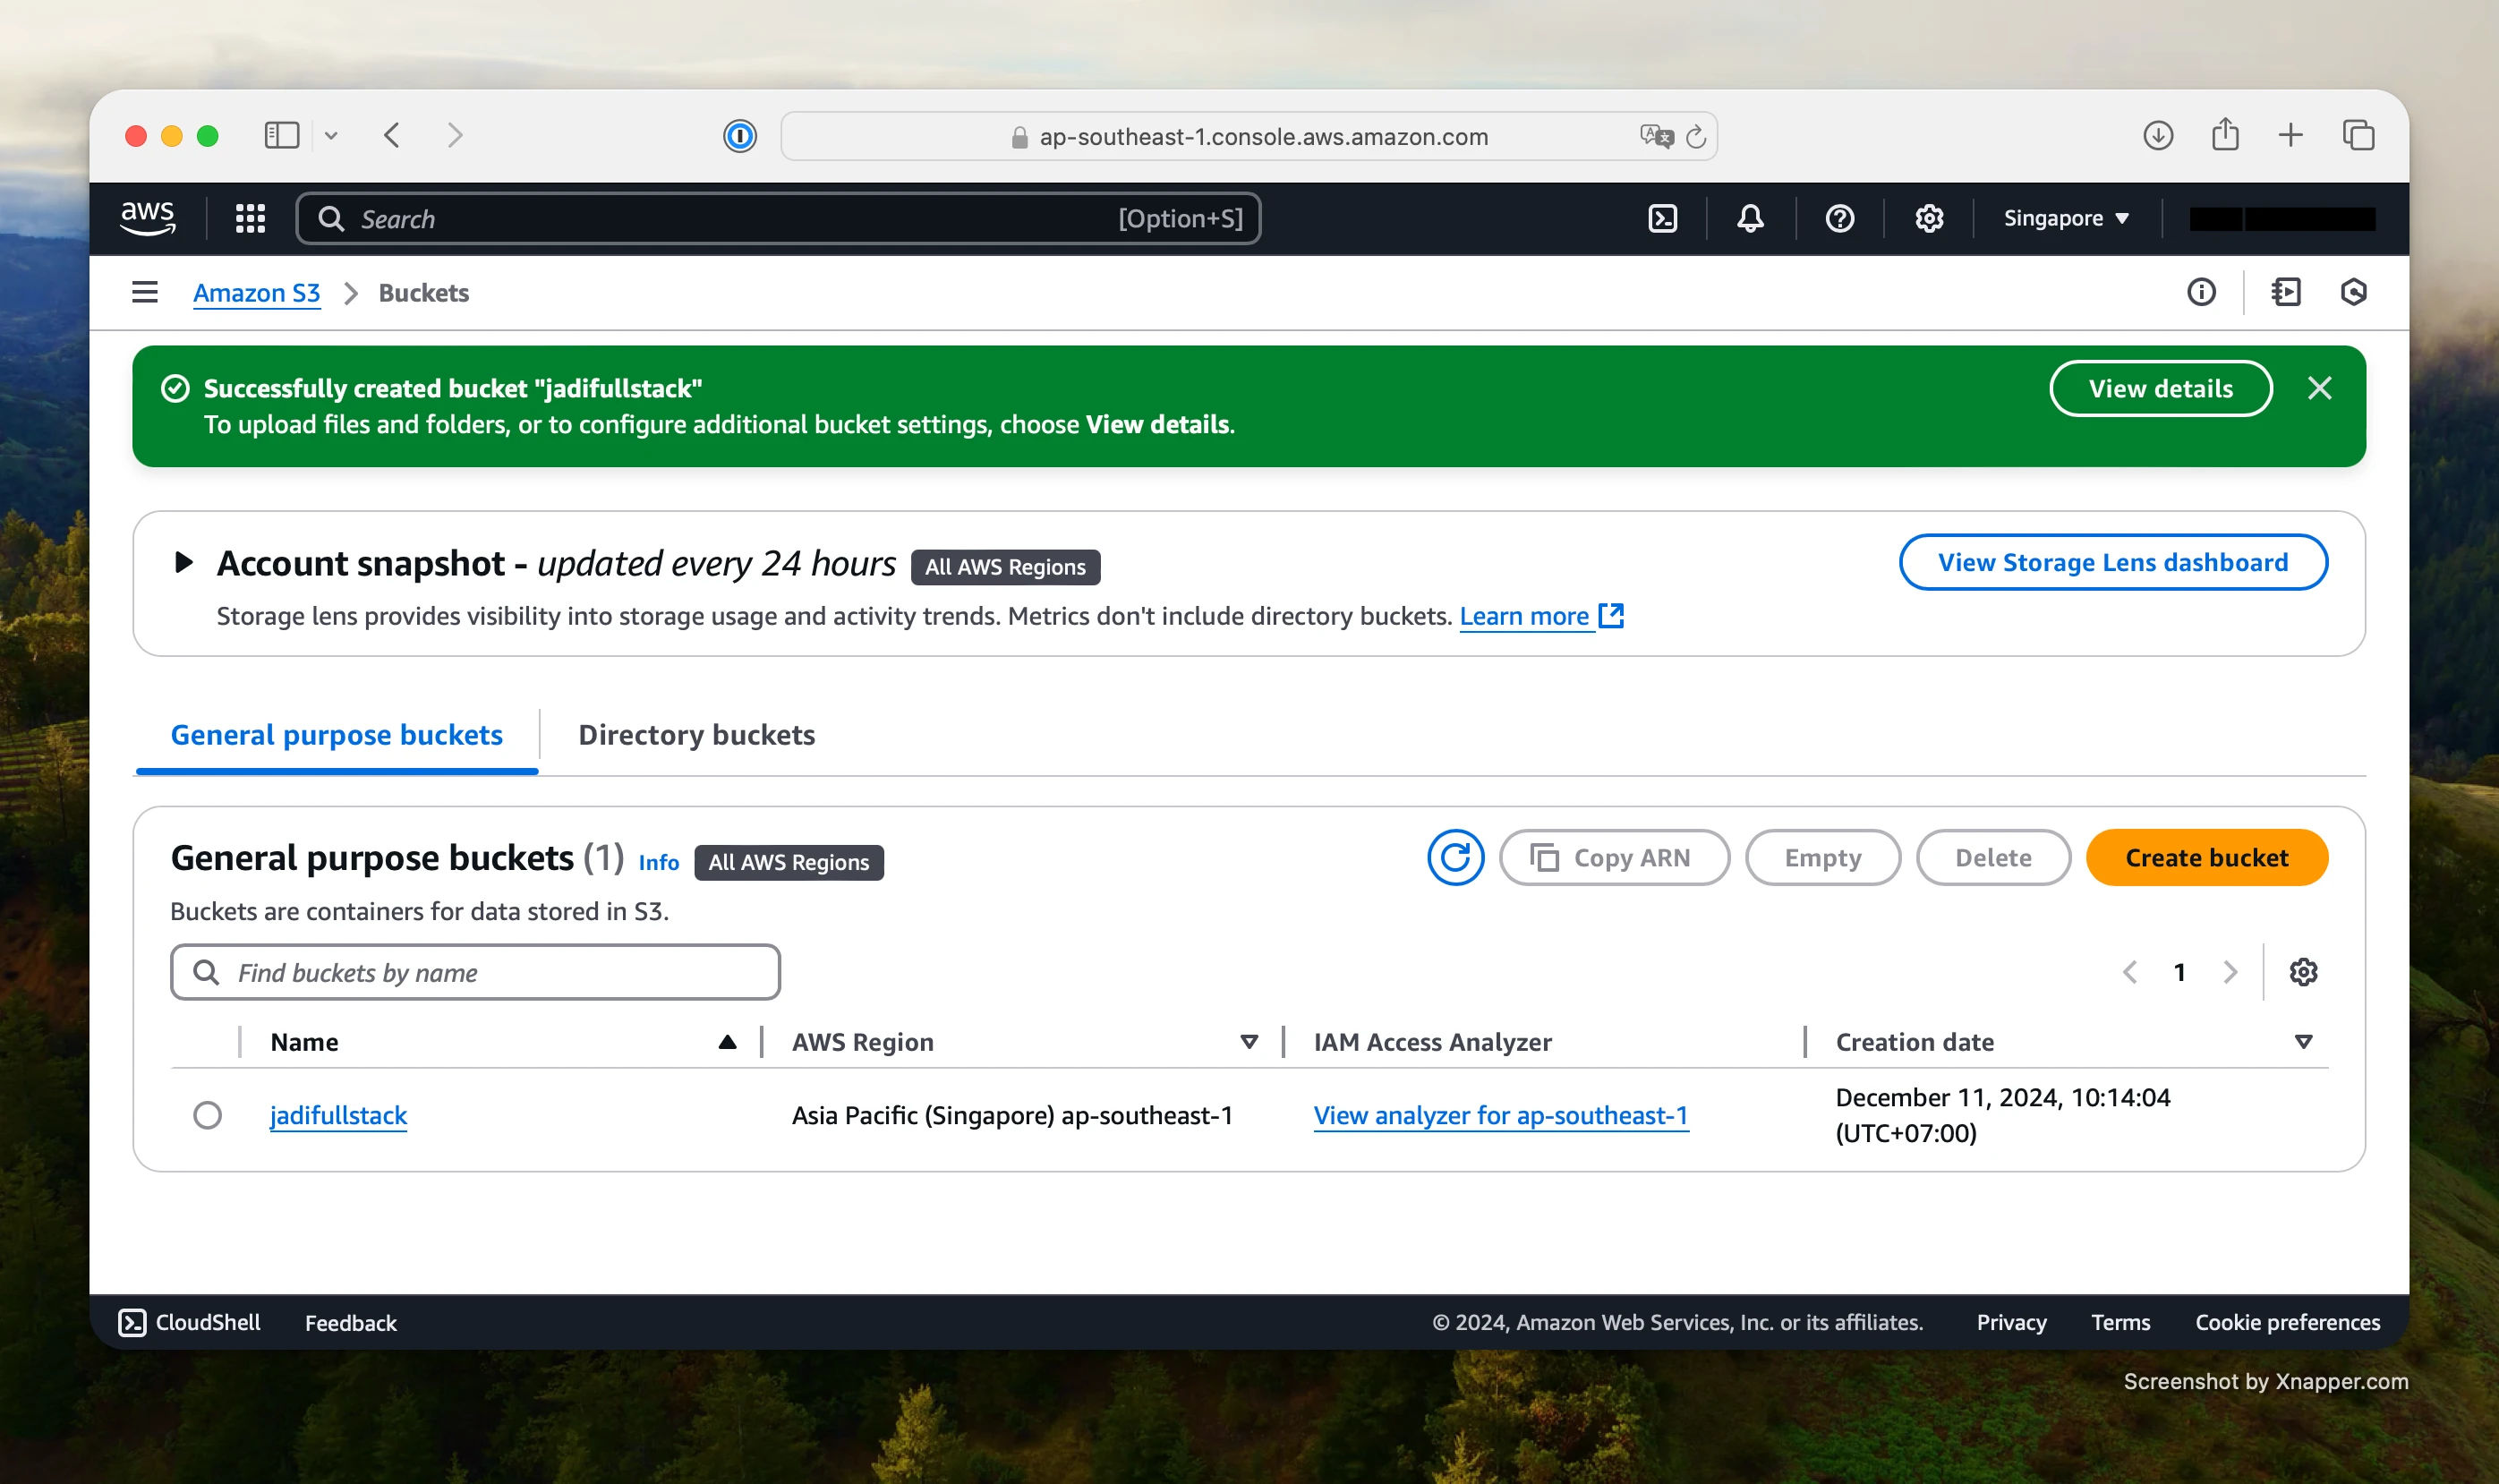This screenshot has height=1484, width=2499.
Task: Click the Safari address bar
Action: click(1248, 136)
